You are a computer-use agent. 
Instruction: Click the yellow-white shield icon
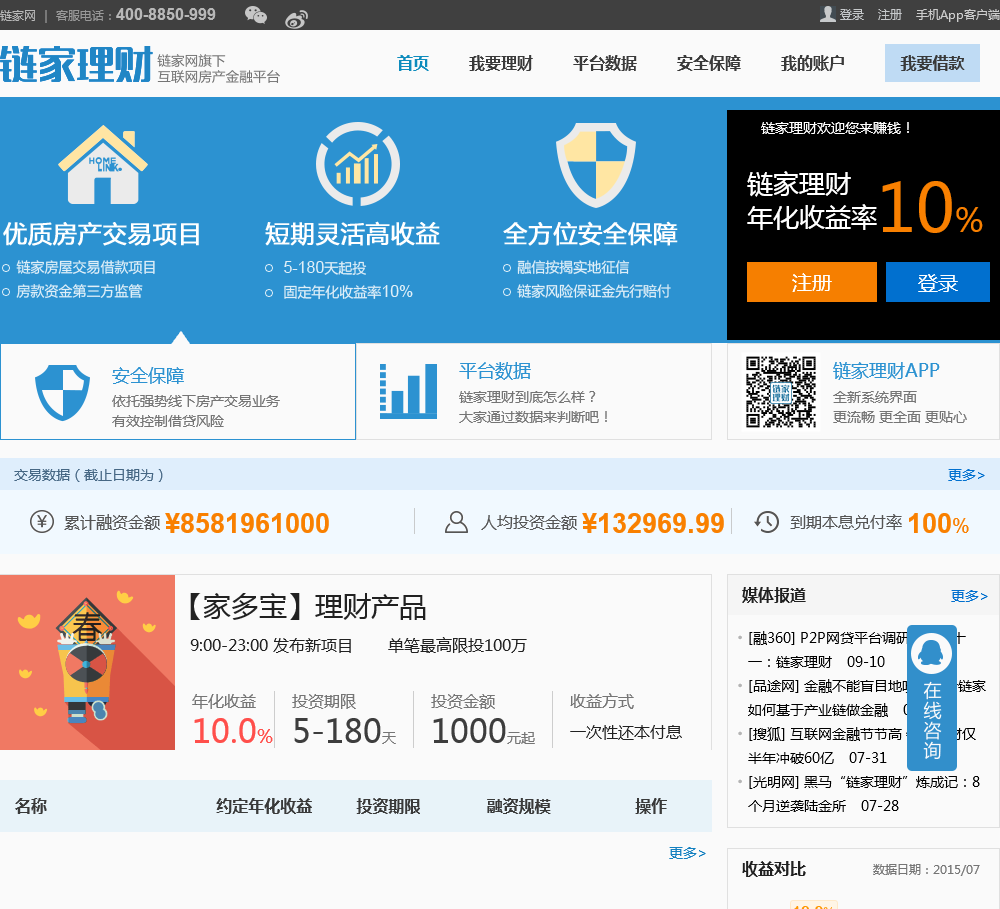tap(596, 165)
